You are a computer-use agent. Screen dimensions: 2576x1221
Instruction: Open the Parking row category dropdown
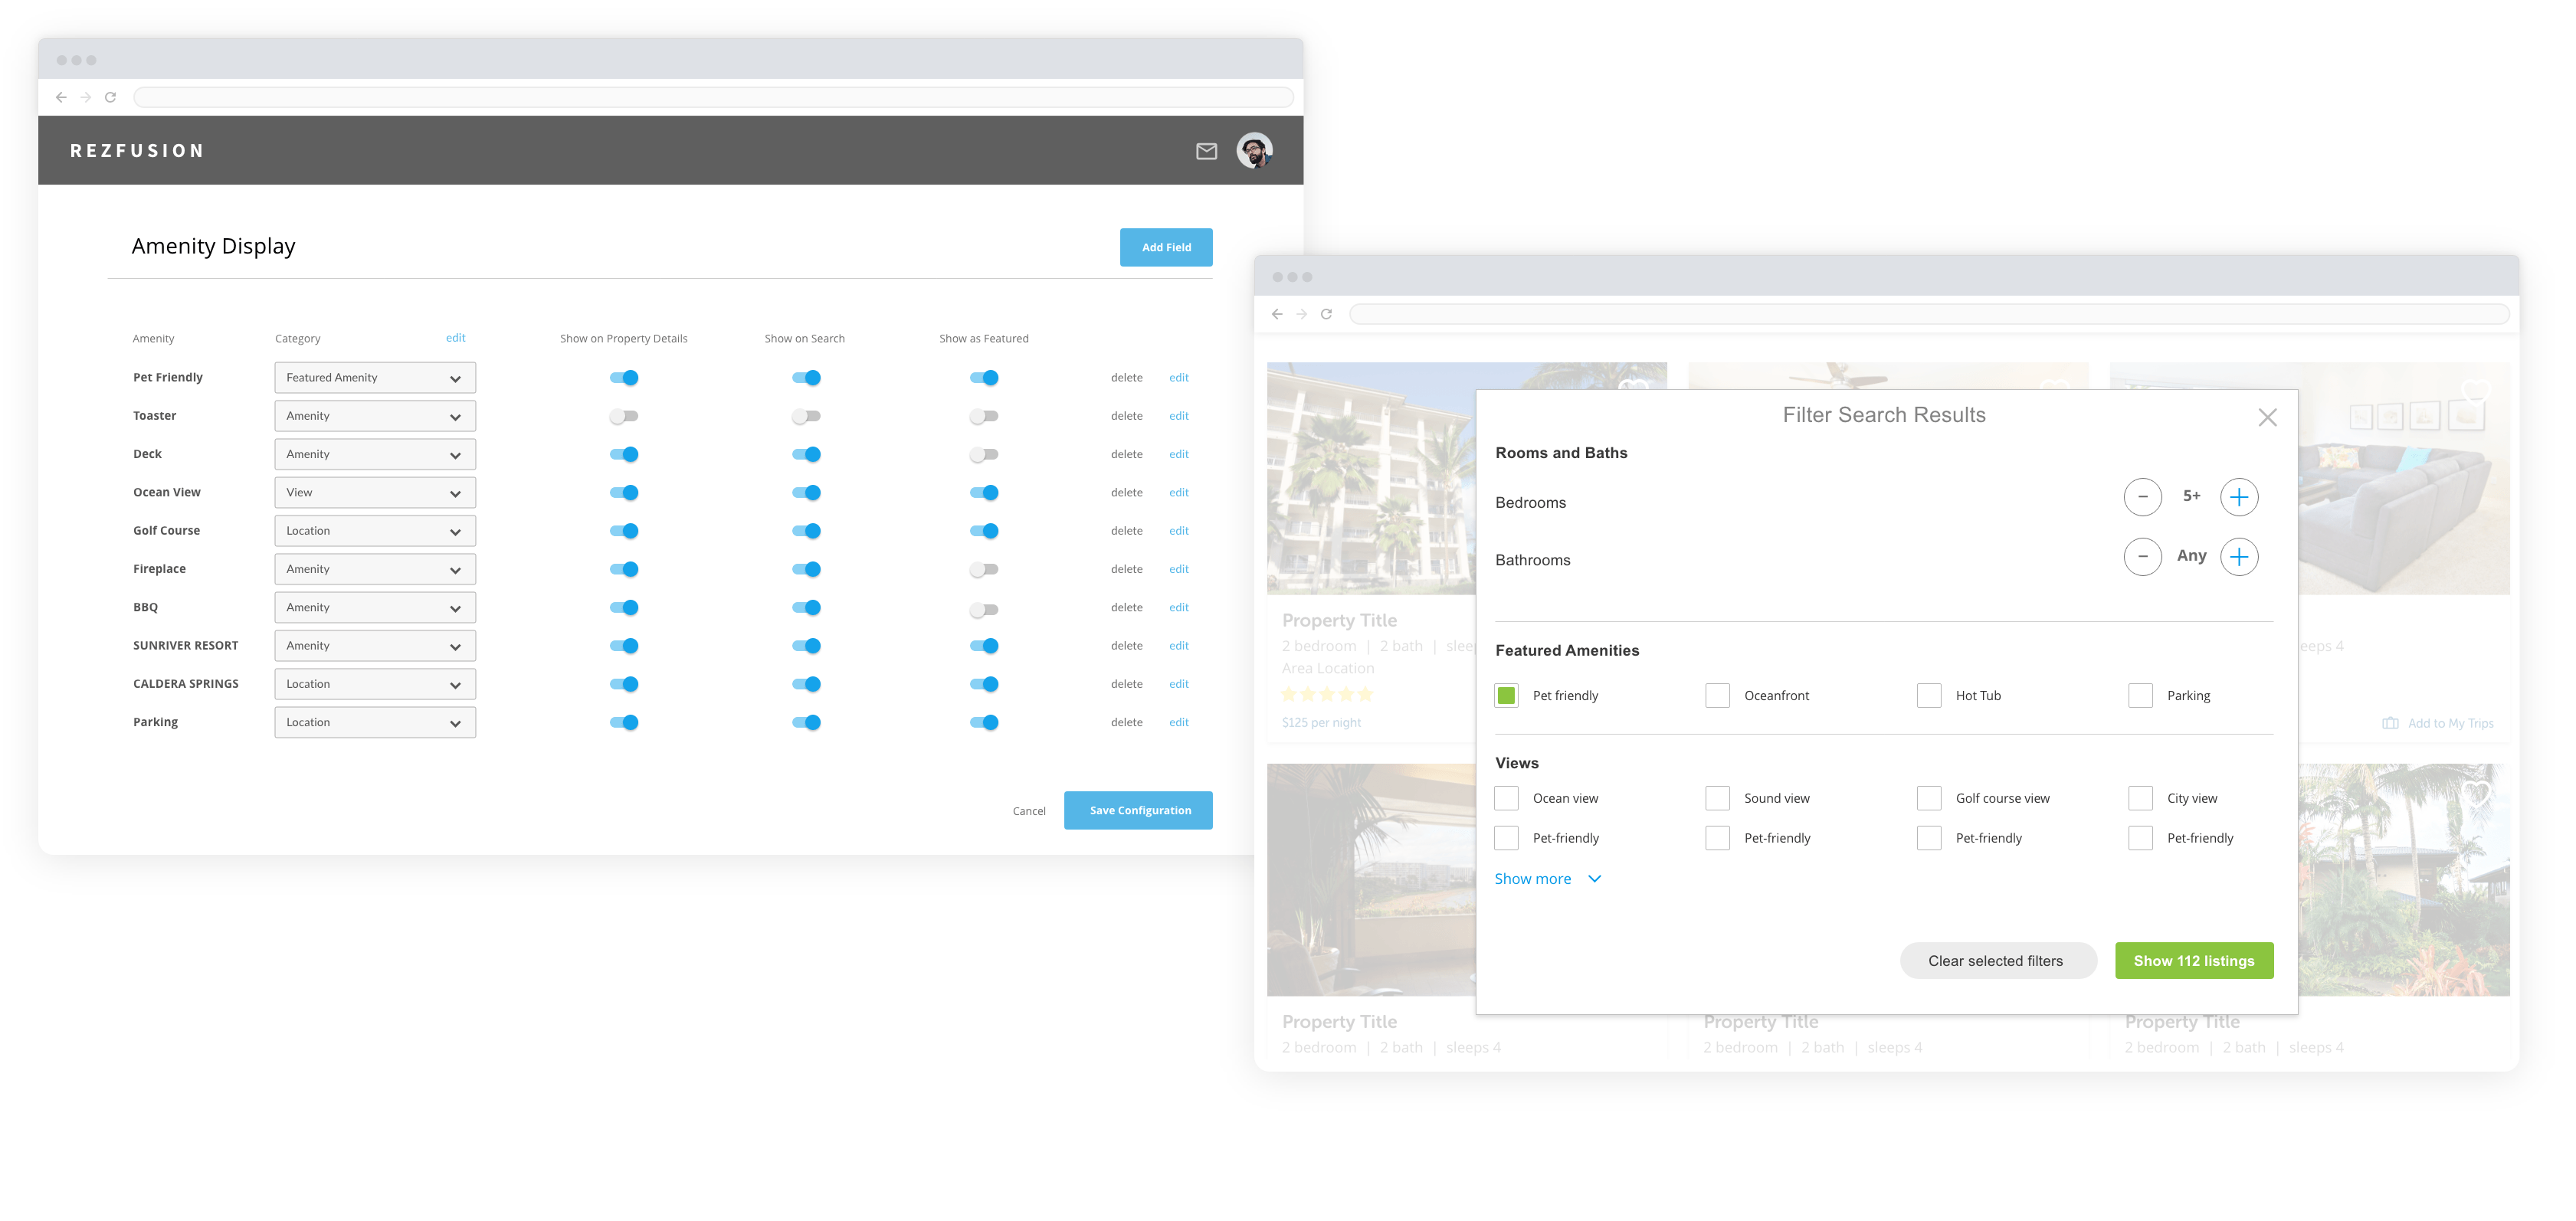coord(375,723)
